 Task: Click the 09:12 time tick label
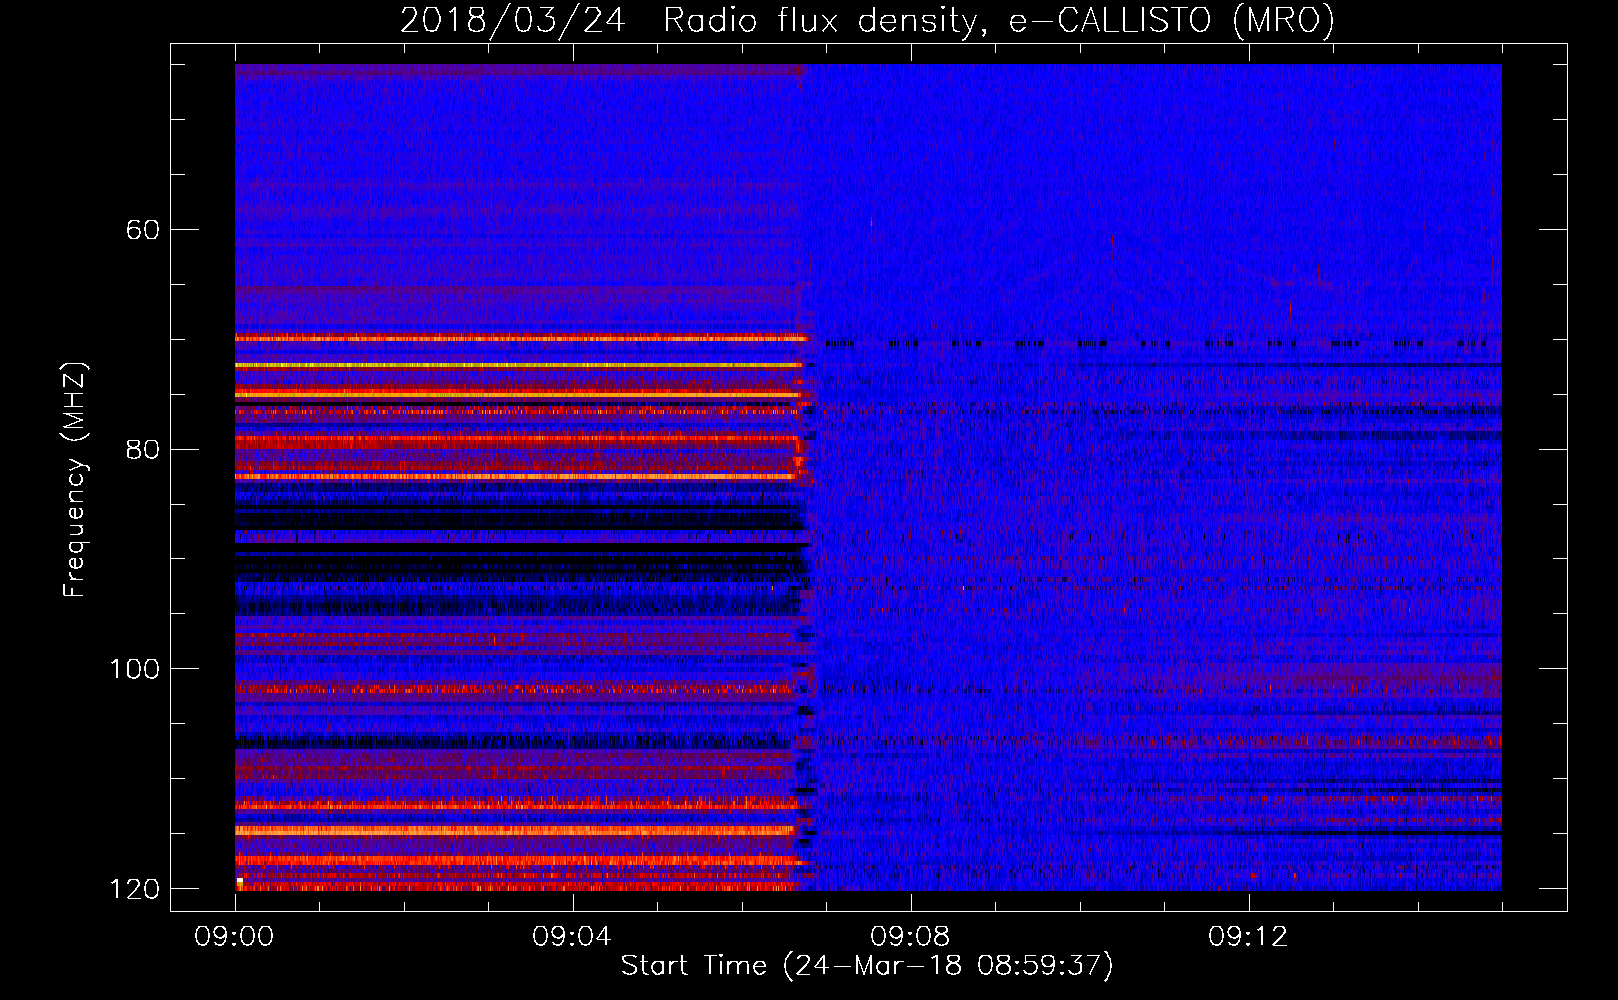click(1248, 937)
